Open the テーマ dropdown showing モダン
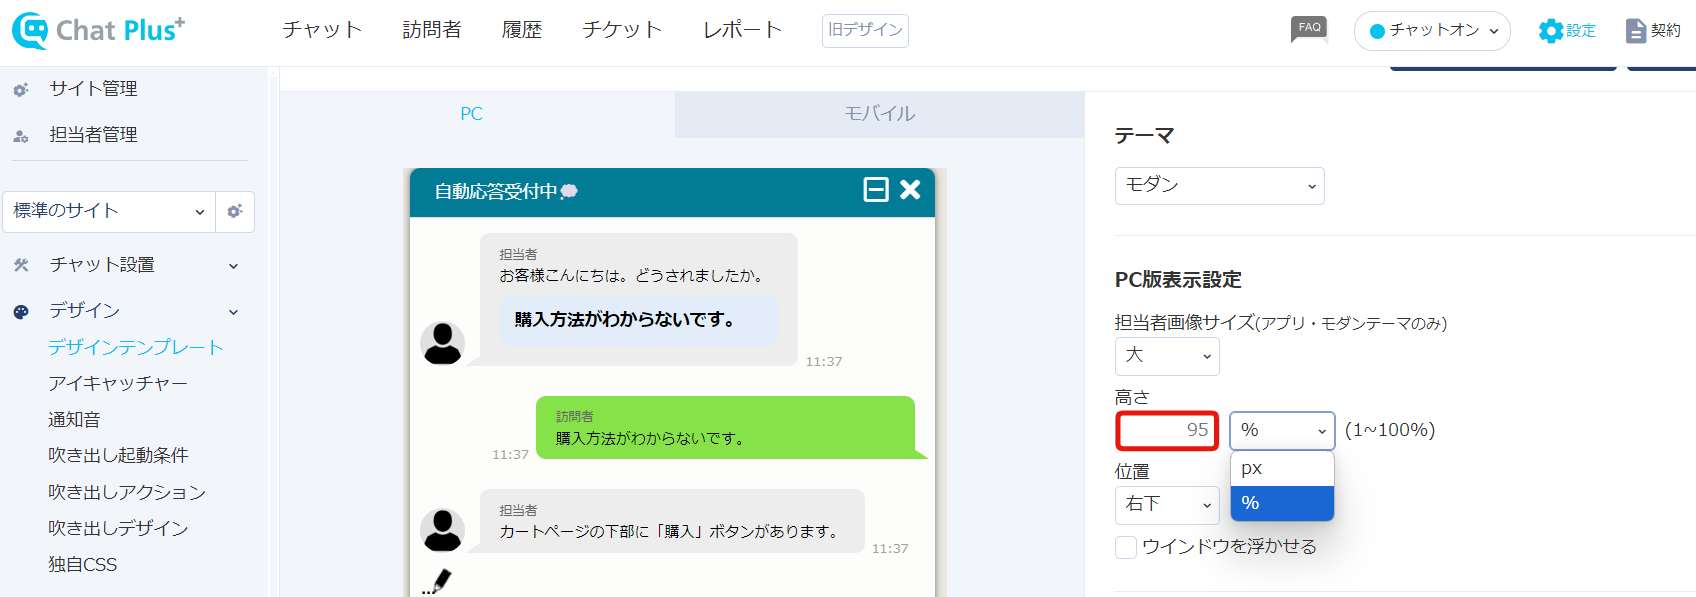Viewport: 1696px width, 597px height. click(x=1219, y=186)
